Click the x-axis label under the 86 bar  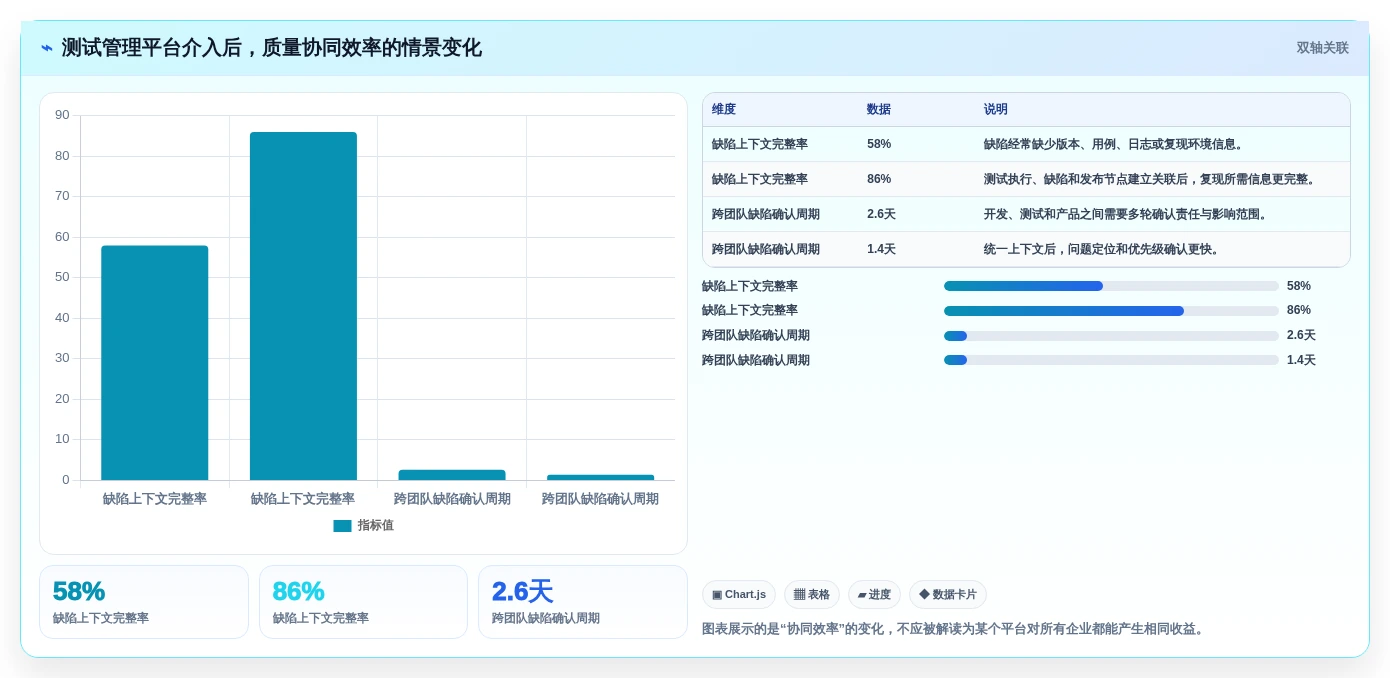tap(303, 499)
